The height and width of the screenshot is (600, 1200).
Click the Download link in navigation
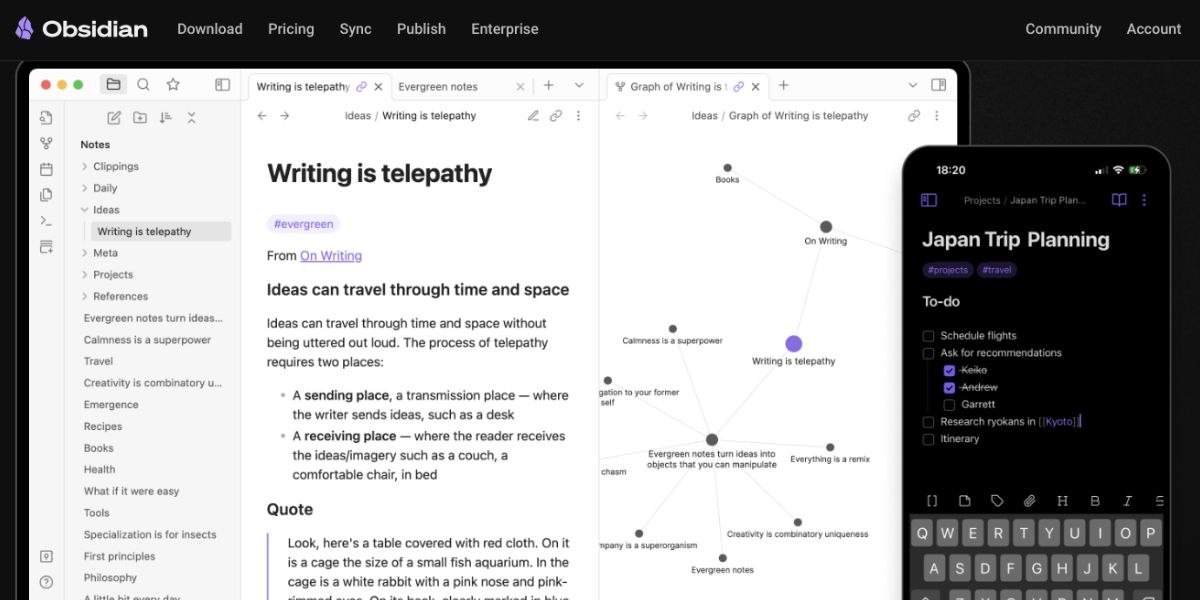point(210,29)
